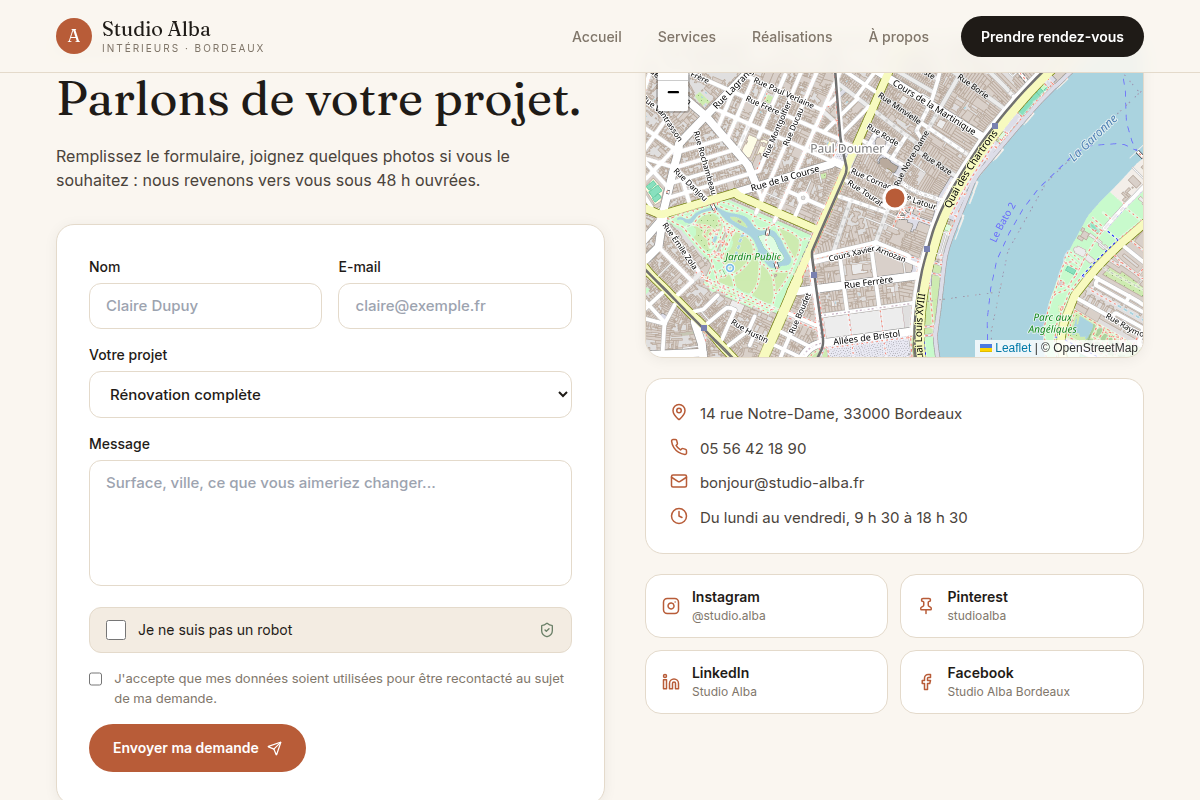Click the "Jardin Public" label on map
Screen dimensions: 1200x800
(x=753, y=257)
